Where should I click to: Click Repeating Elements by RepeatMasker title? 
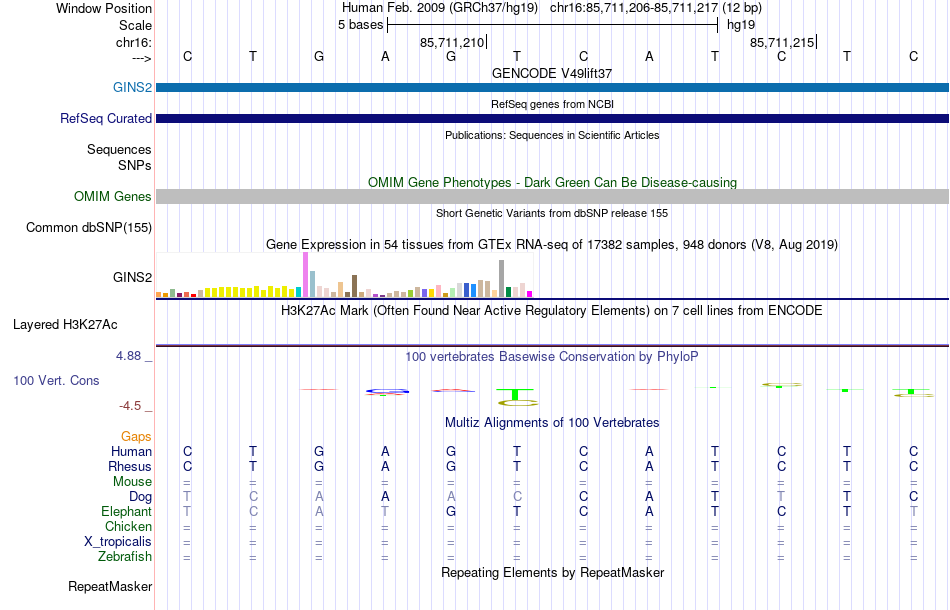coord(552,572)
